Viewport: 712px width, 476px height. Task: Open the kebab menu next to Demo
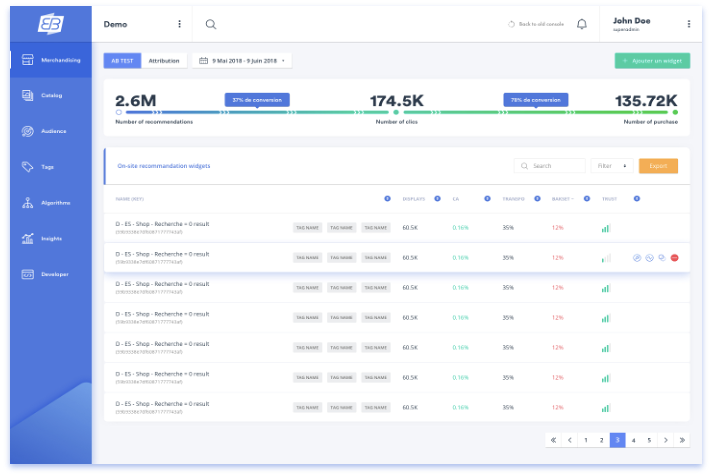coord(179,24)
